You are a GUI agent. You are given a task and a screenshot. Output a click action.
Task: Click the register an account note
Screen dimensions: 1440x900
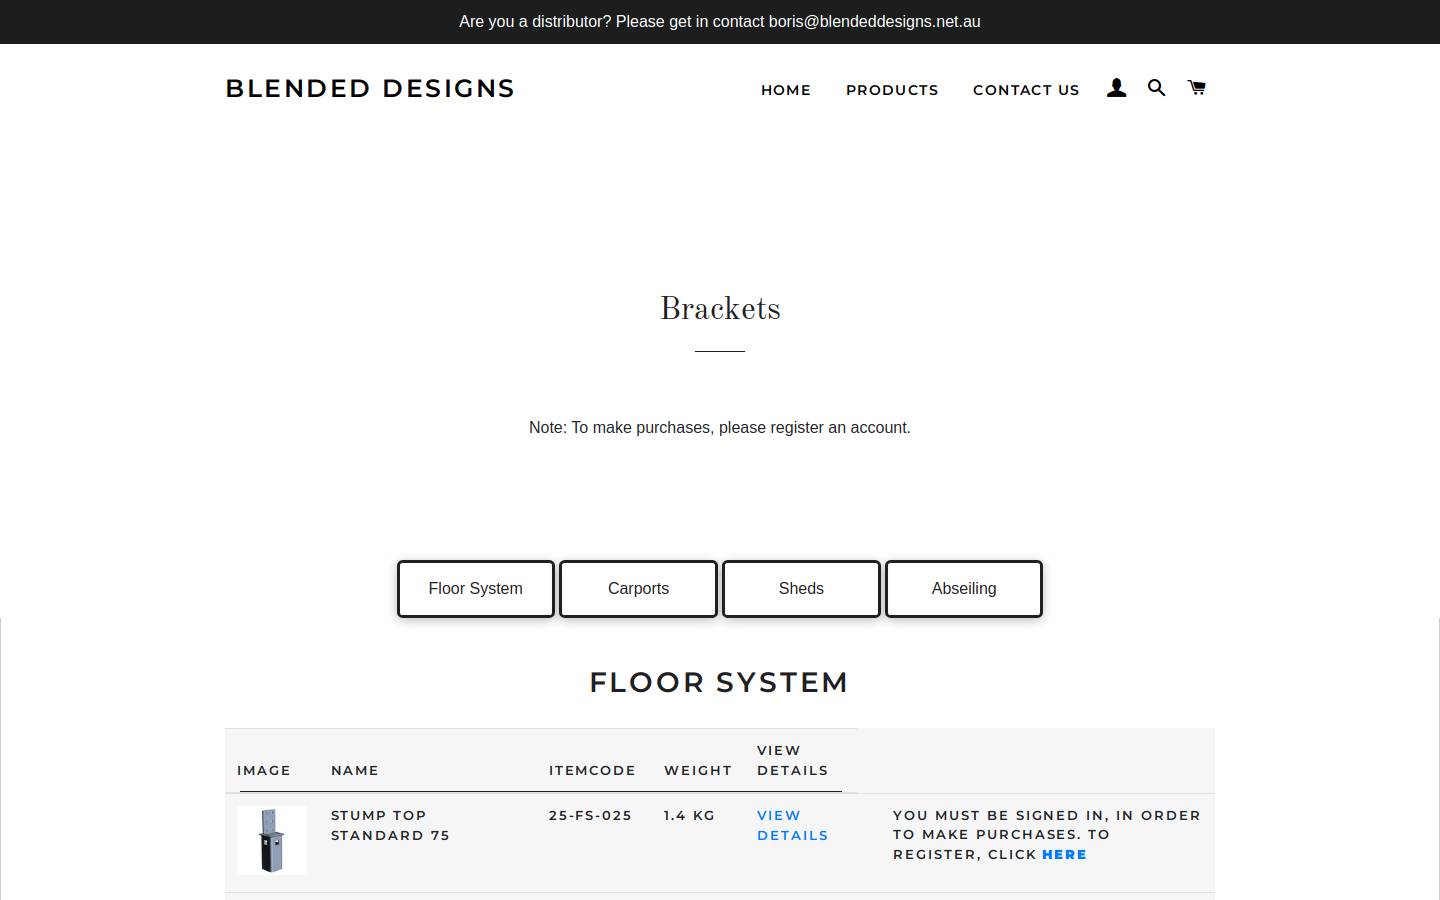click(720, 427)
